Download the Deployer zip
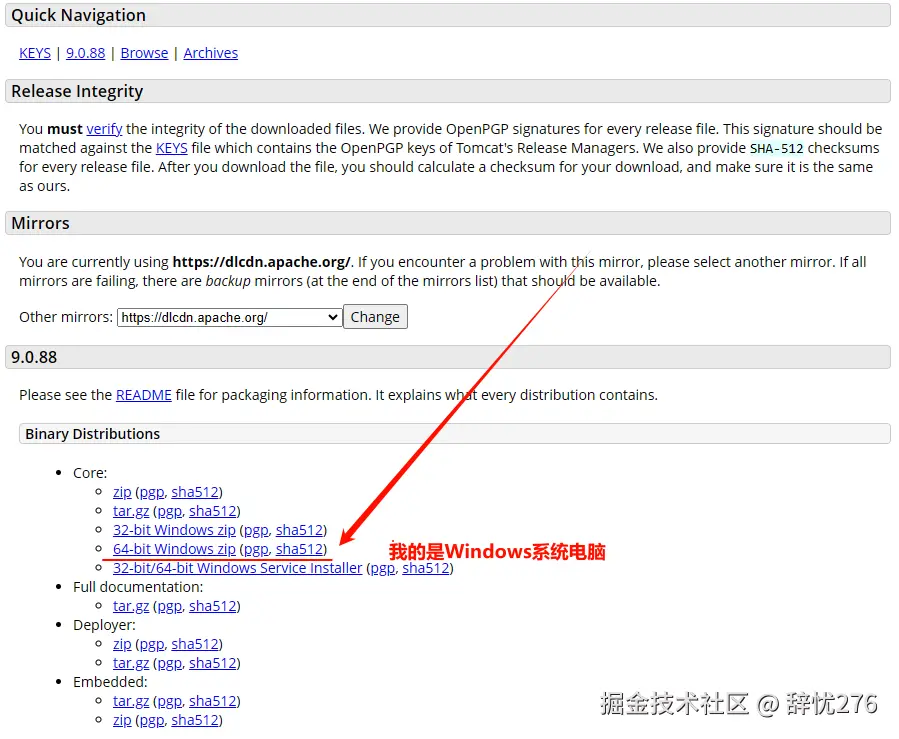This screenshot has width=899, height=739. 122,644
